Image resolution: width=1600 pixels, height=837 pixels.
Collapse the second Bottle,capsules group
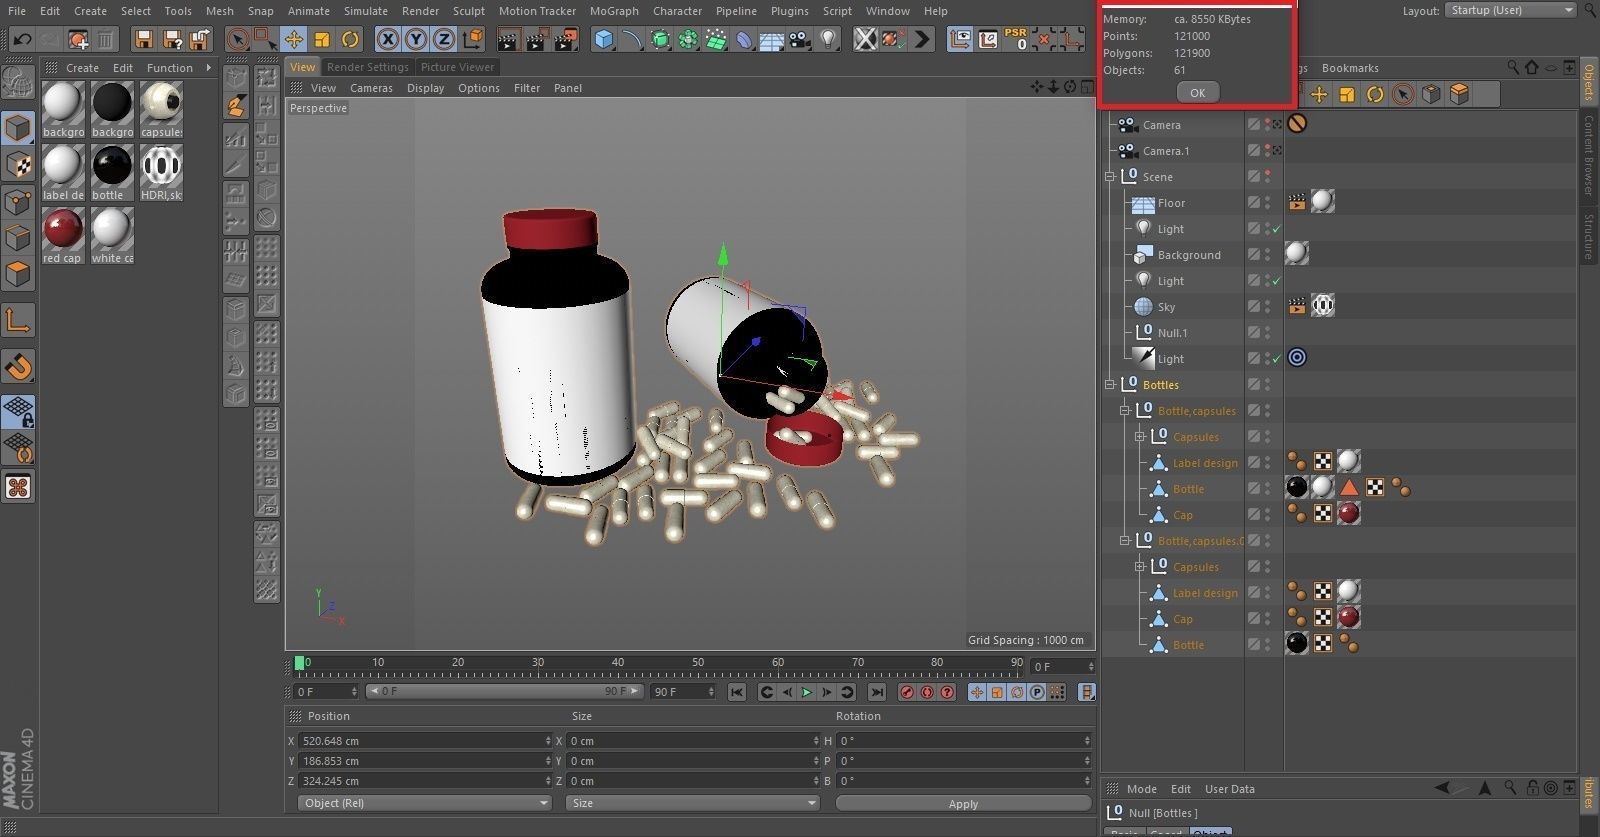click(x=1125, y=541)
